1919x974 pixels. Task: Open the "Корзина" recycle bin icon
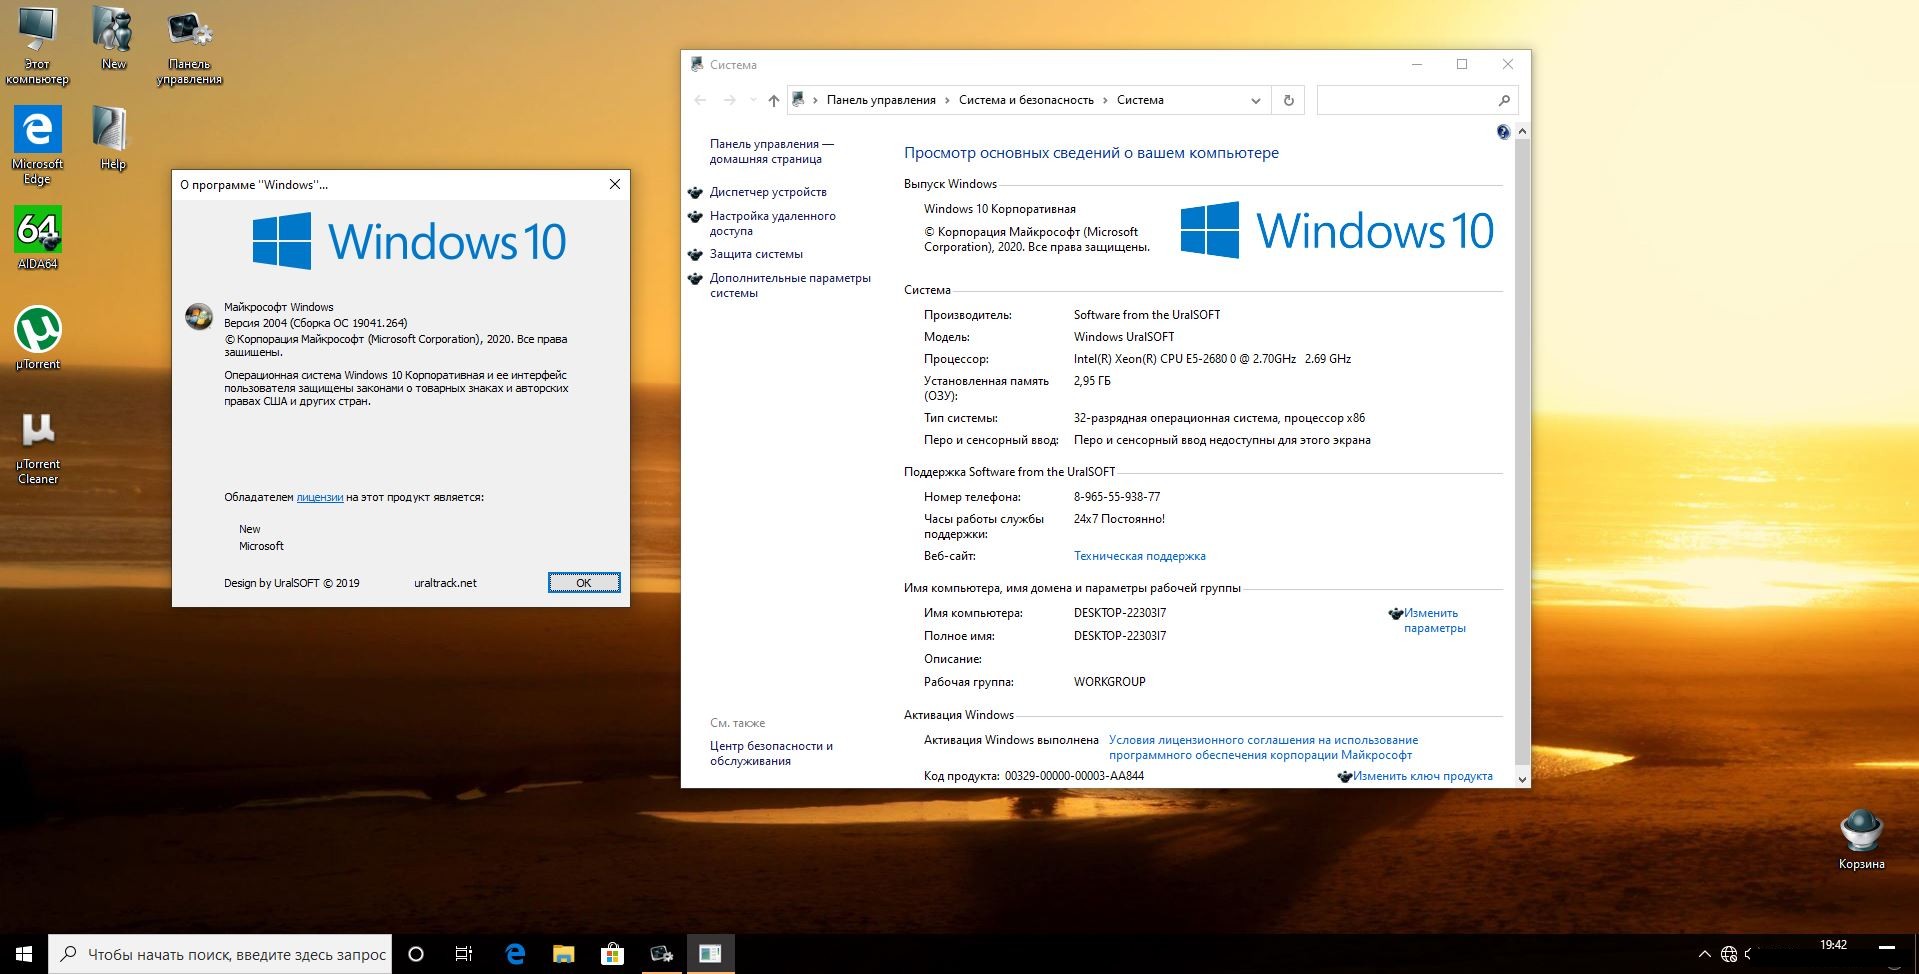click(x=1861, y=839)
